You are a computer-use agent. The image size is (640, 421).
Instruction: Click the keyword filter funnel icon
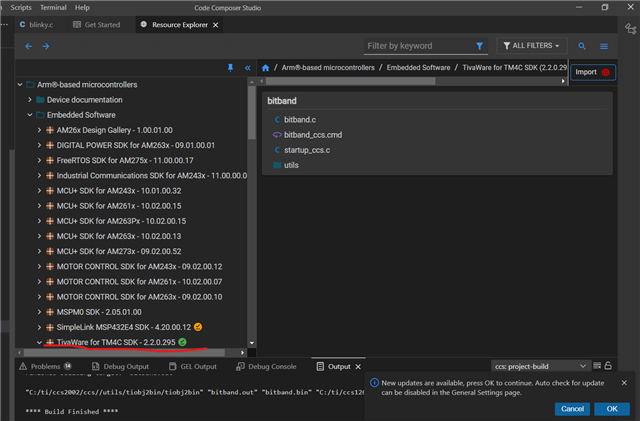click(480, 46)
